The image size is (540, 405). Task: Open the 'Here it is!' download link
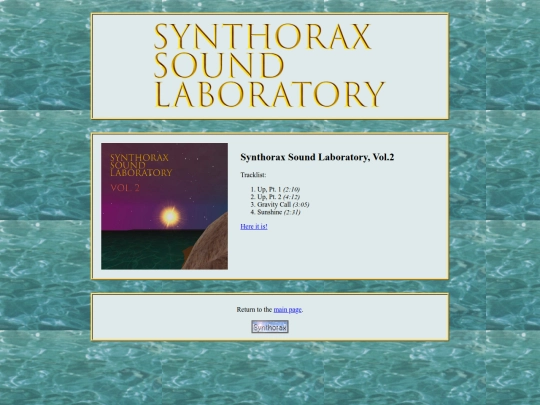point(254,227)
